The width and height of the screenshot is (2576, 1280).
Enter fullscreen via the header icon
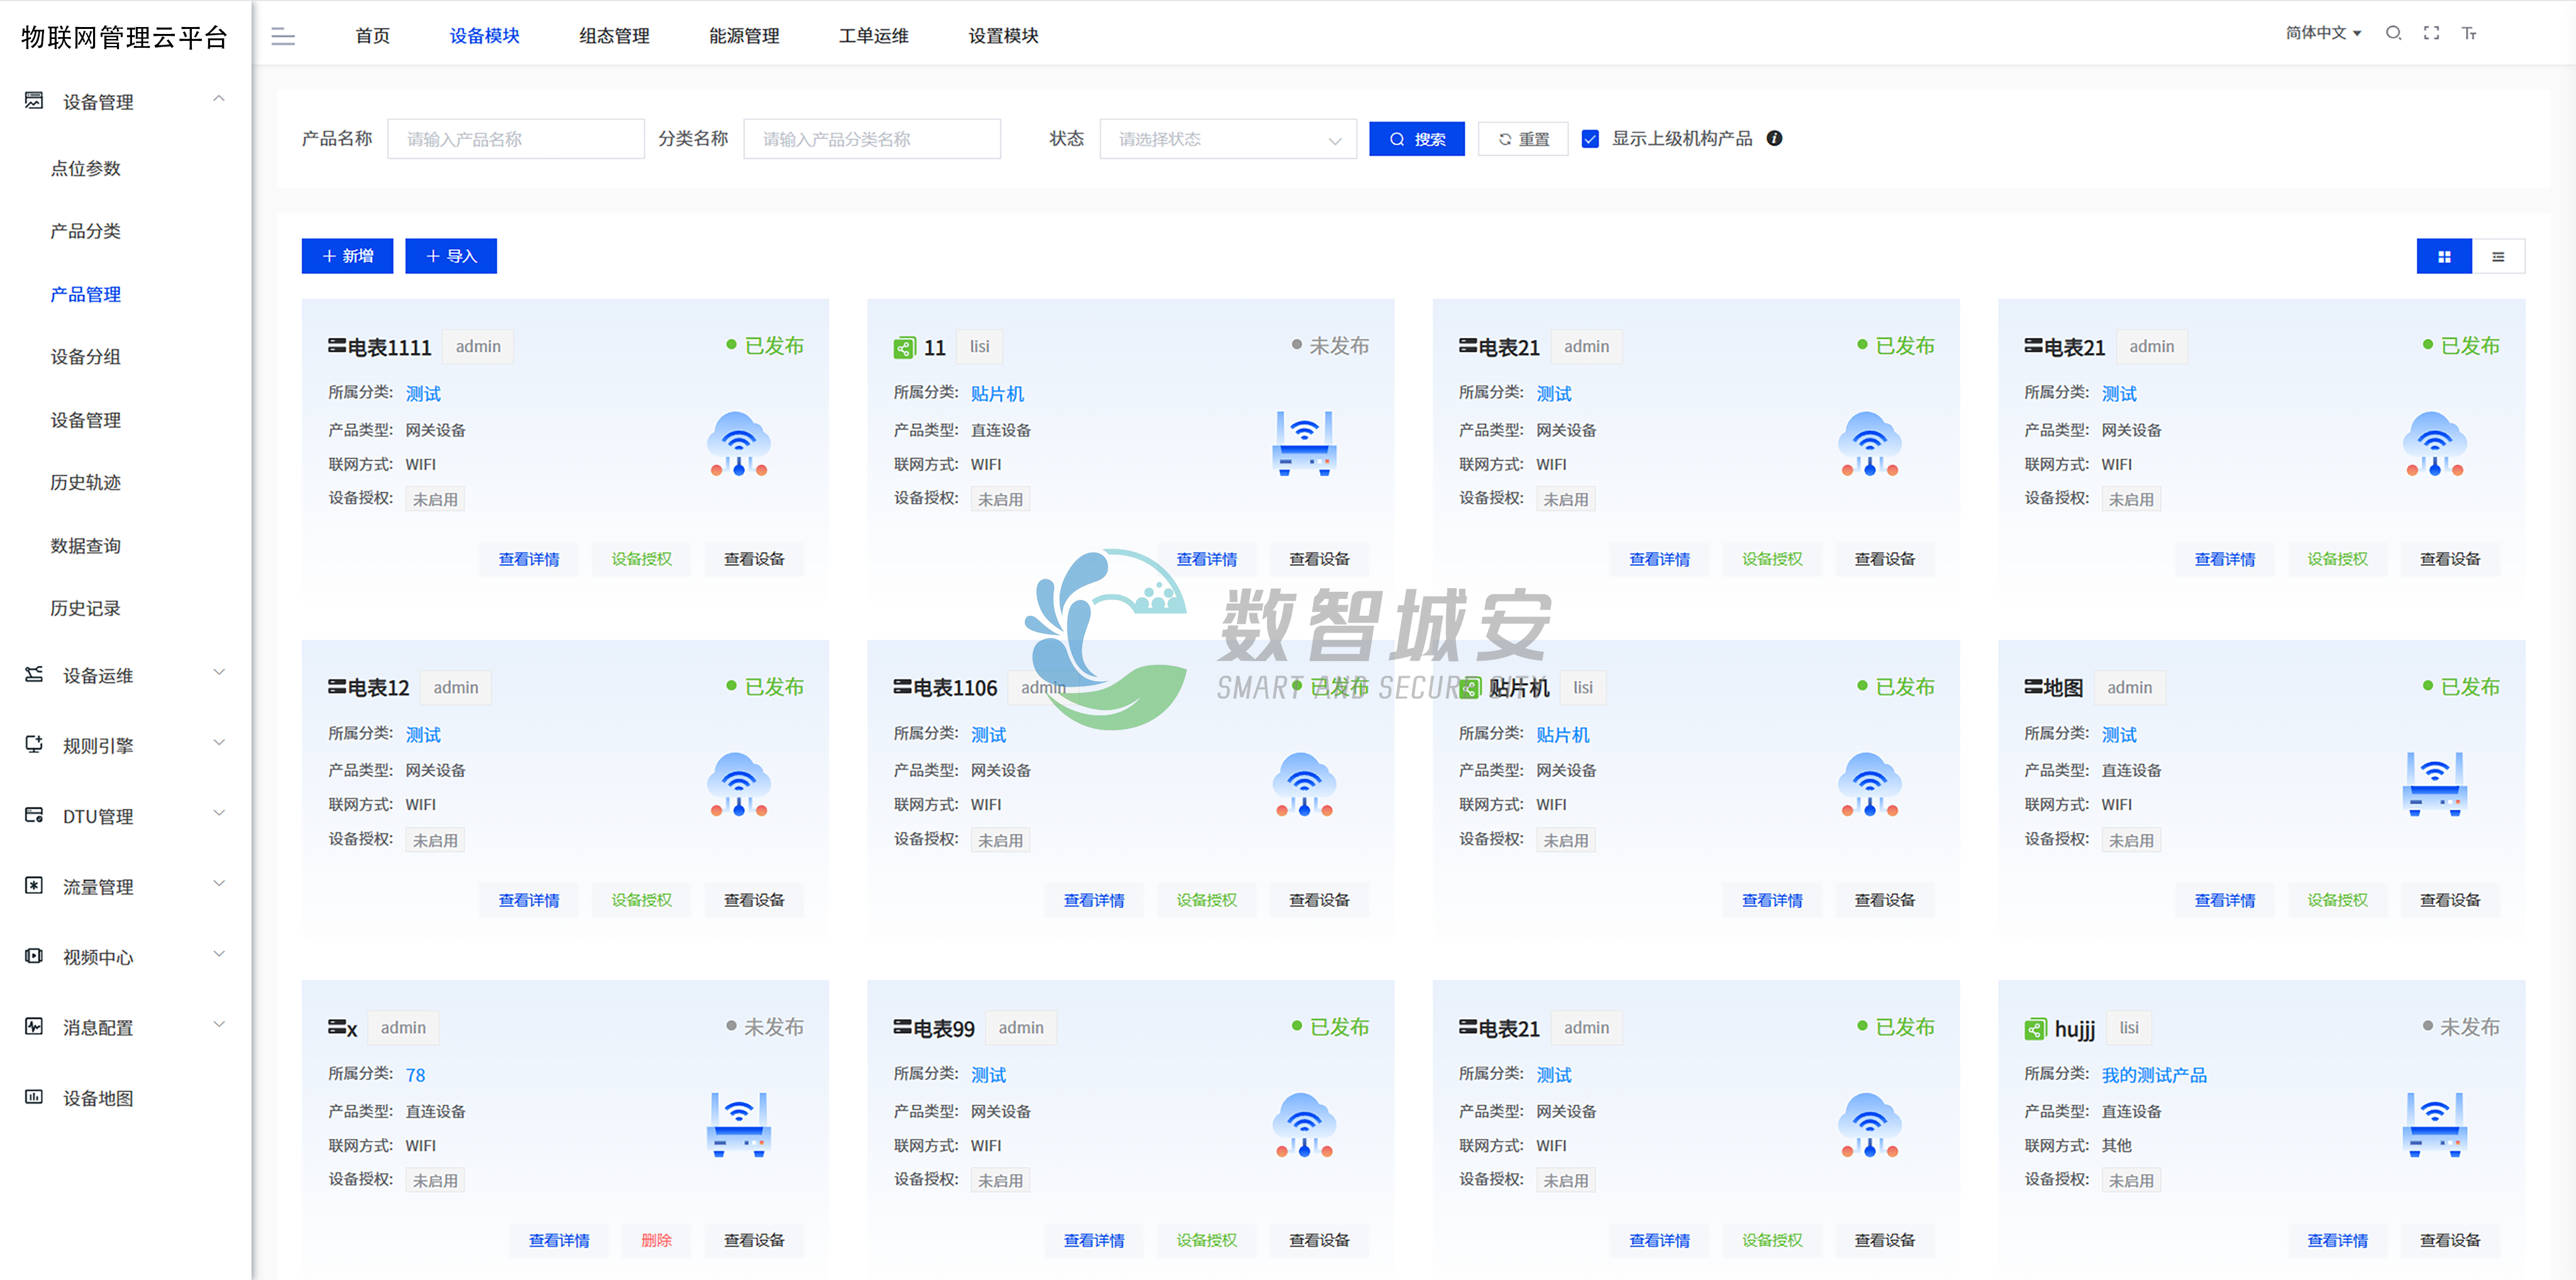tap(2431, 33)
